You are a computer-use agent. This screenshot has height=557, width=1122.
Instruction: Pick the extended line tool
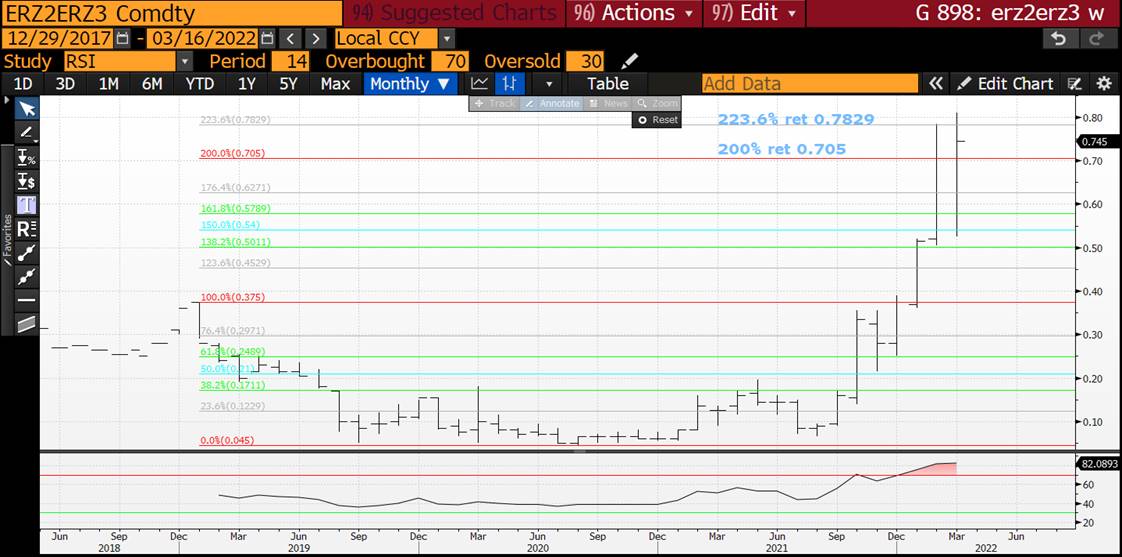tap(27, 276)
